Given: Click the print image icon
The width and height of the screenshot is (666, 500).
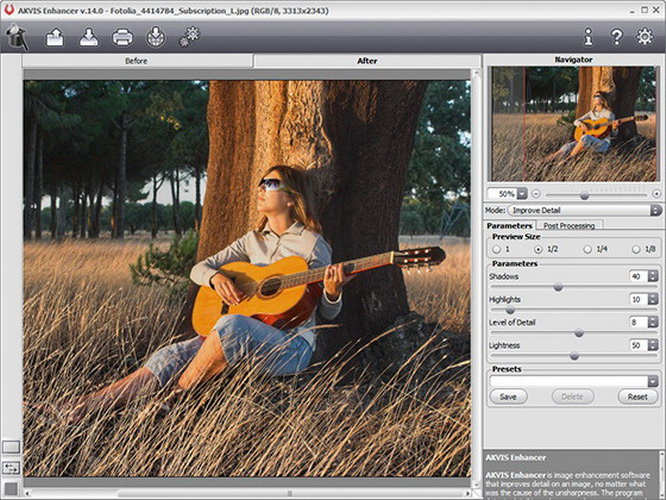Looking at the screenshot, I should [x=122, y=38].
